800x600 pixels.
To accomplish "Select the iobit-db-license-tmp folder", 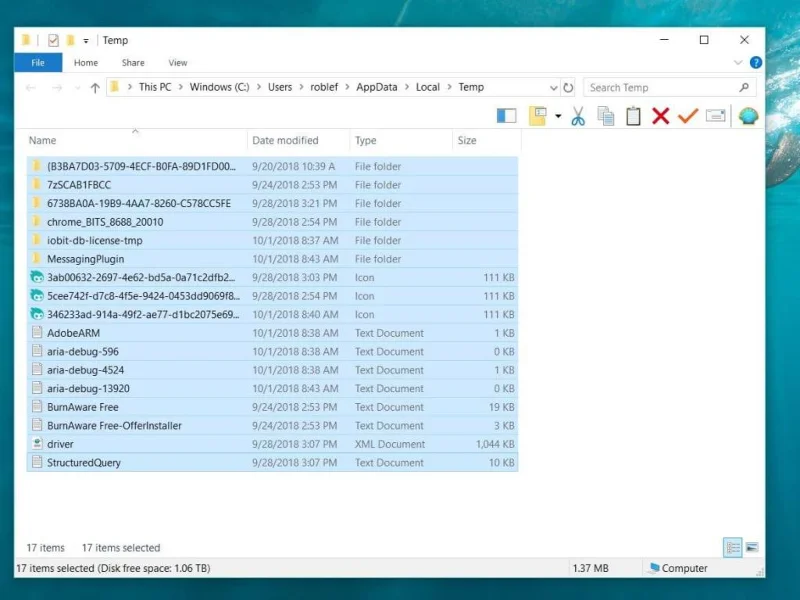I will click(x=272, y=240).
